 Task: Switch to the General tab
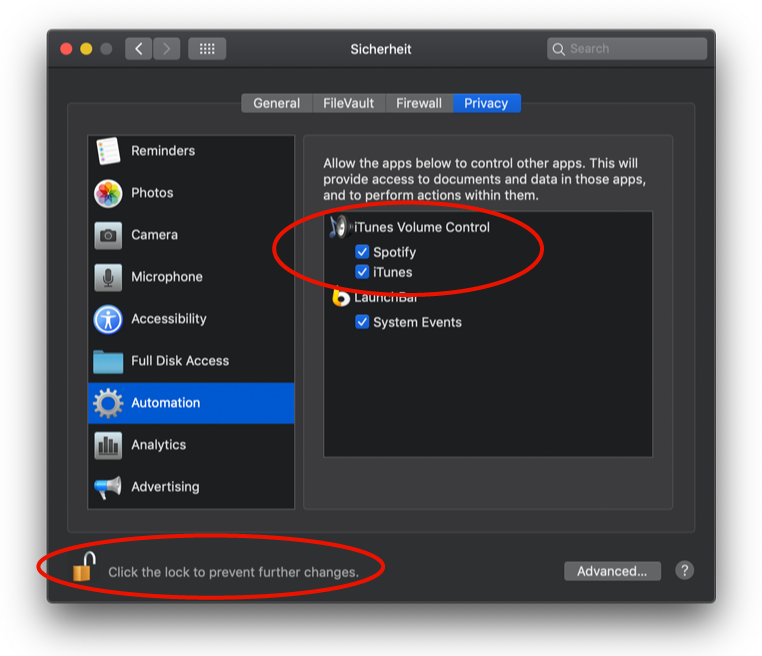pyautogui.click(x=277, y=103)
